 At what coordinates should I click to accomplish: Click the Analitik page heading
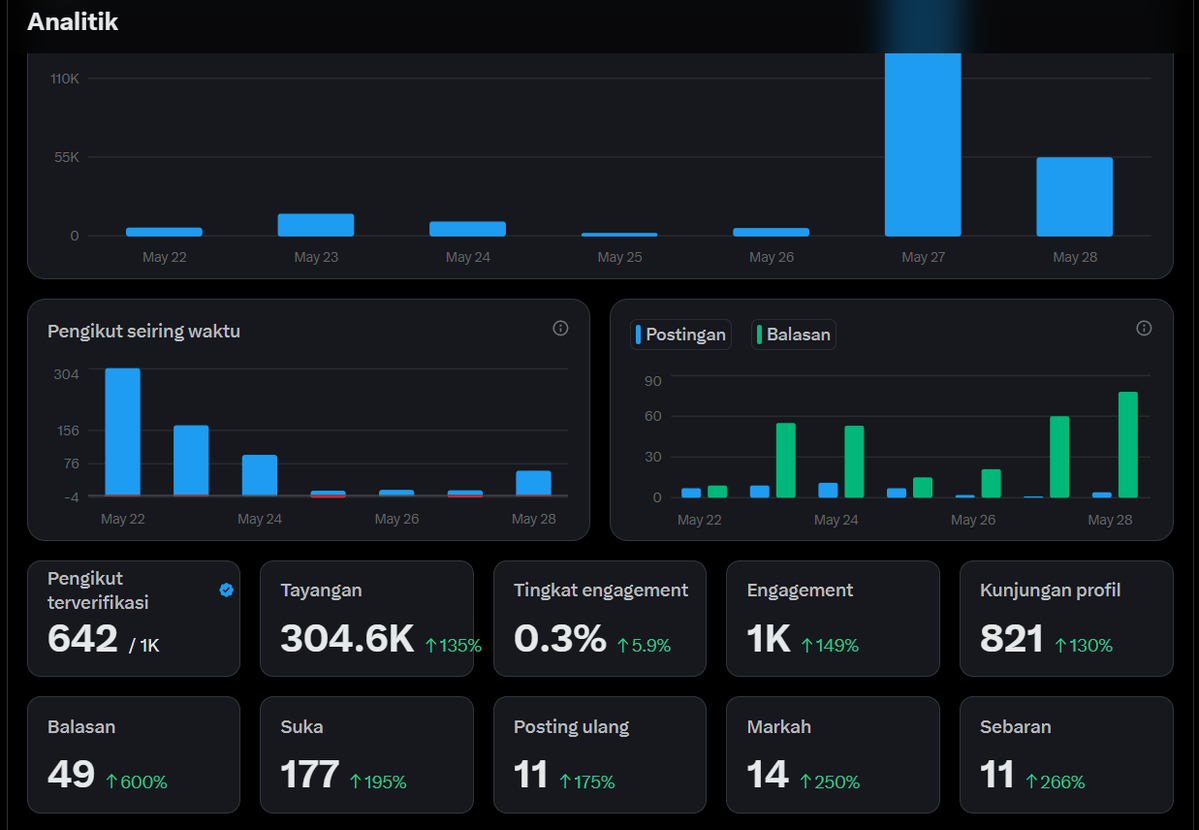(x=73, y=21)
